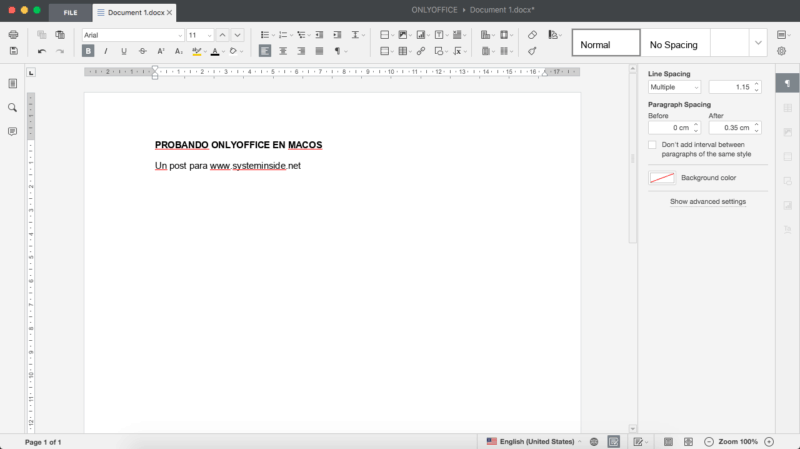Toggle Strikethrough formatting
The image size is (800, 449).
(142, 51)
